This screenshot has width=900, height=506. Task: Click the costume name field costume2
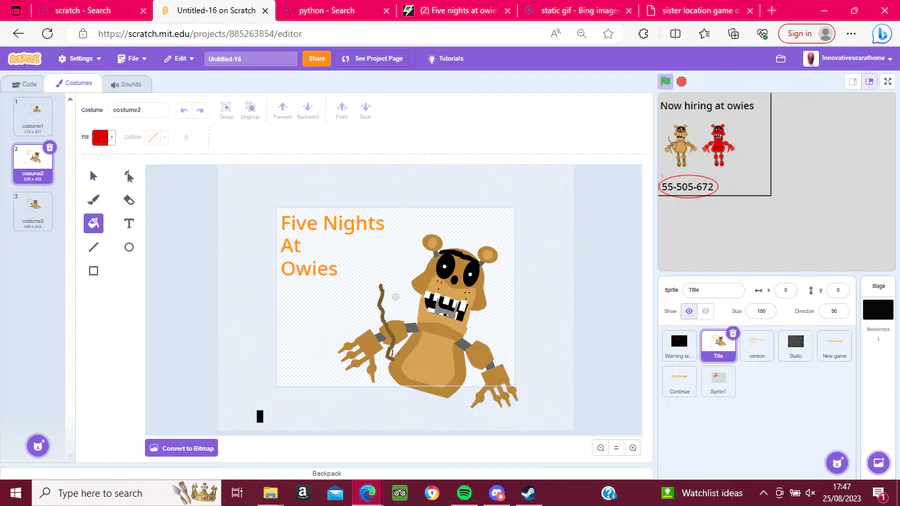click(x=138, y=110)
